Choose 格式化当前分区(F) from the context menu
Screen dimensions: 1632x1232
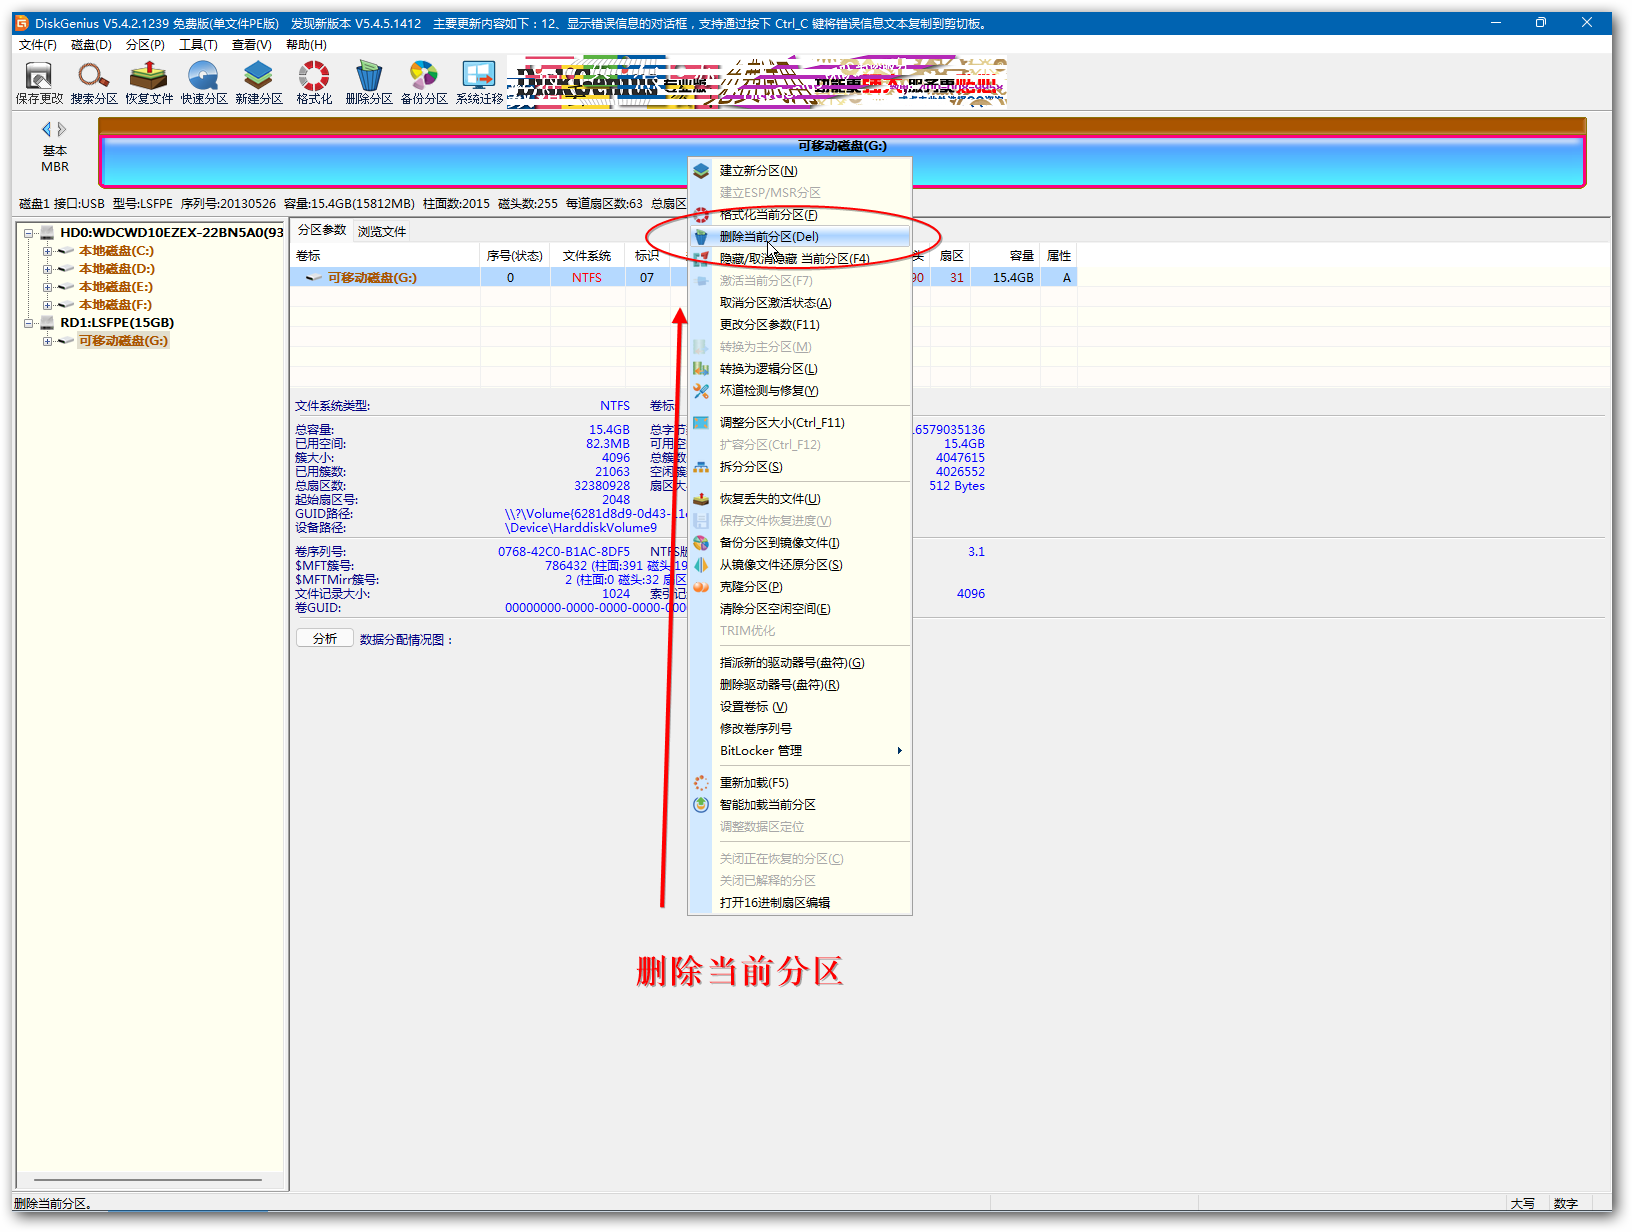point(800,215)
